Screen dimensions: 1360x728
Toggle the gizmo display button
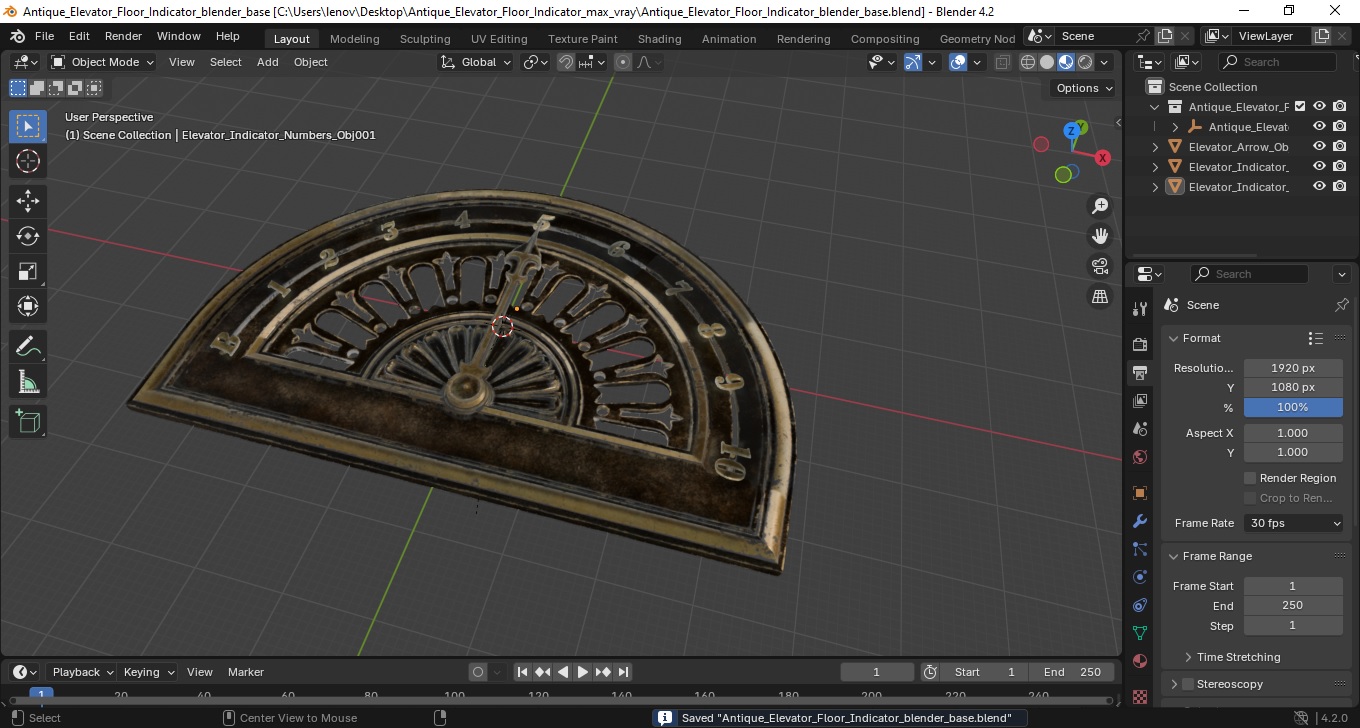point(913,62)
